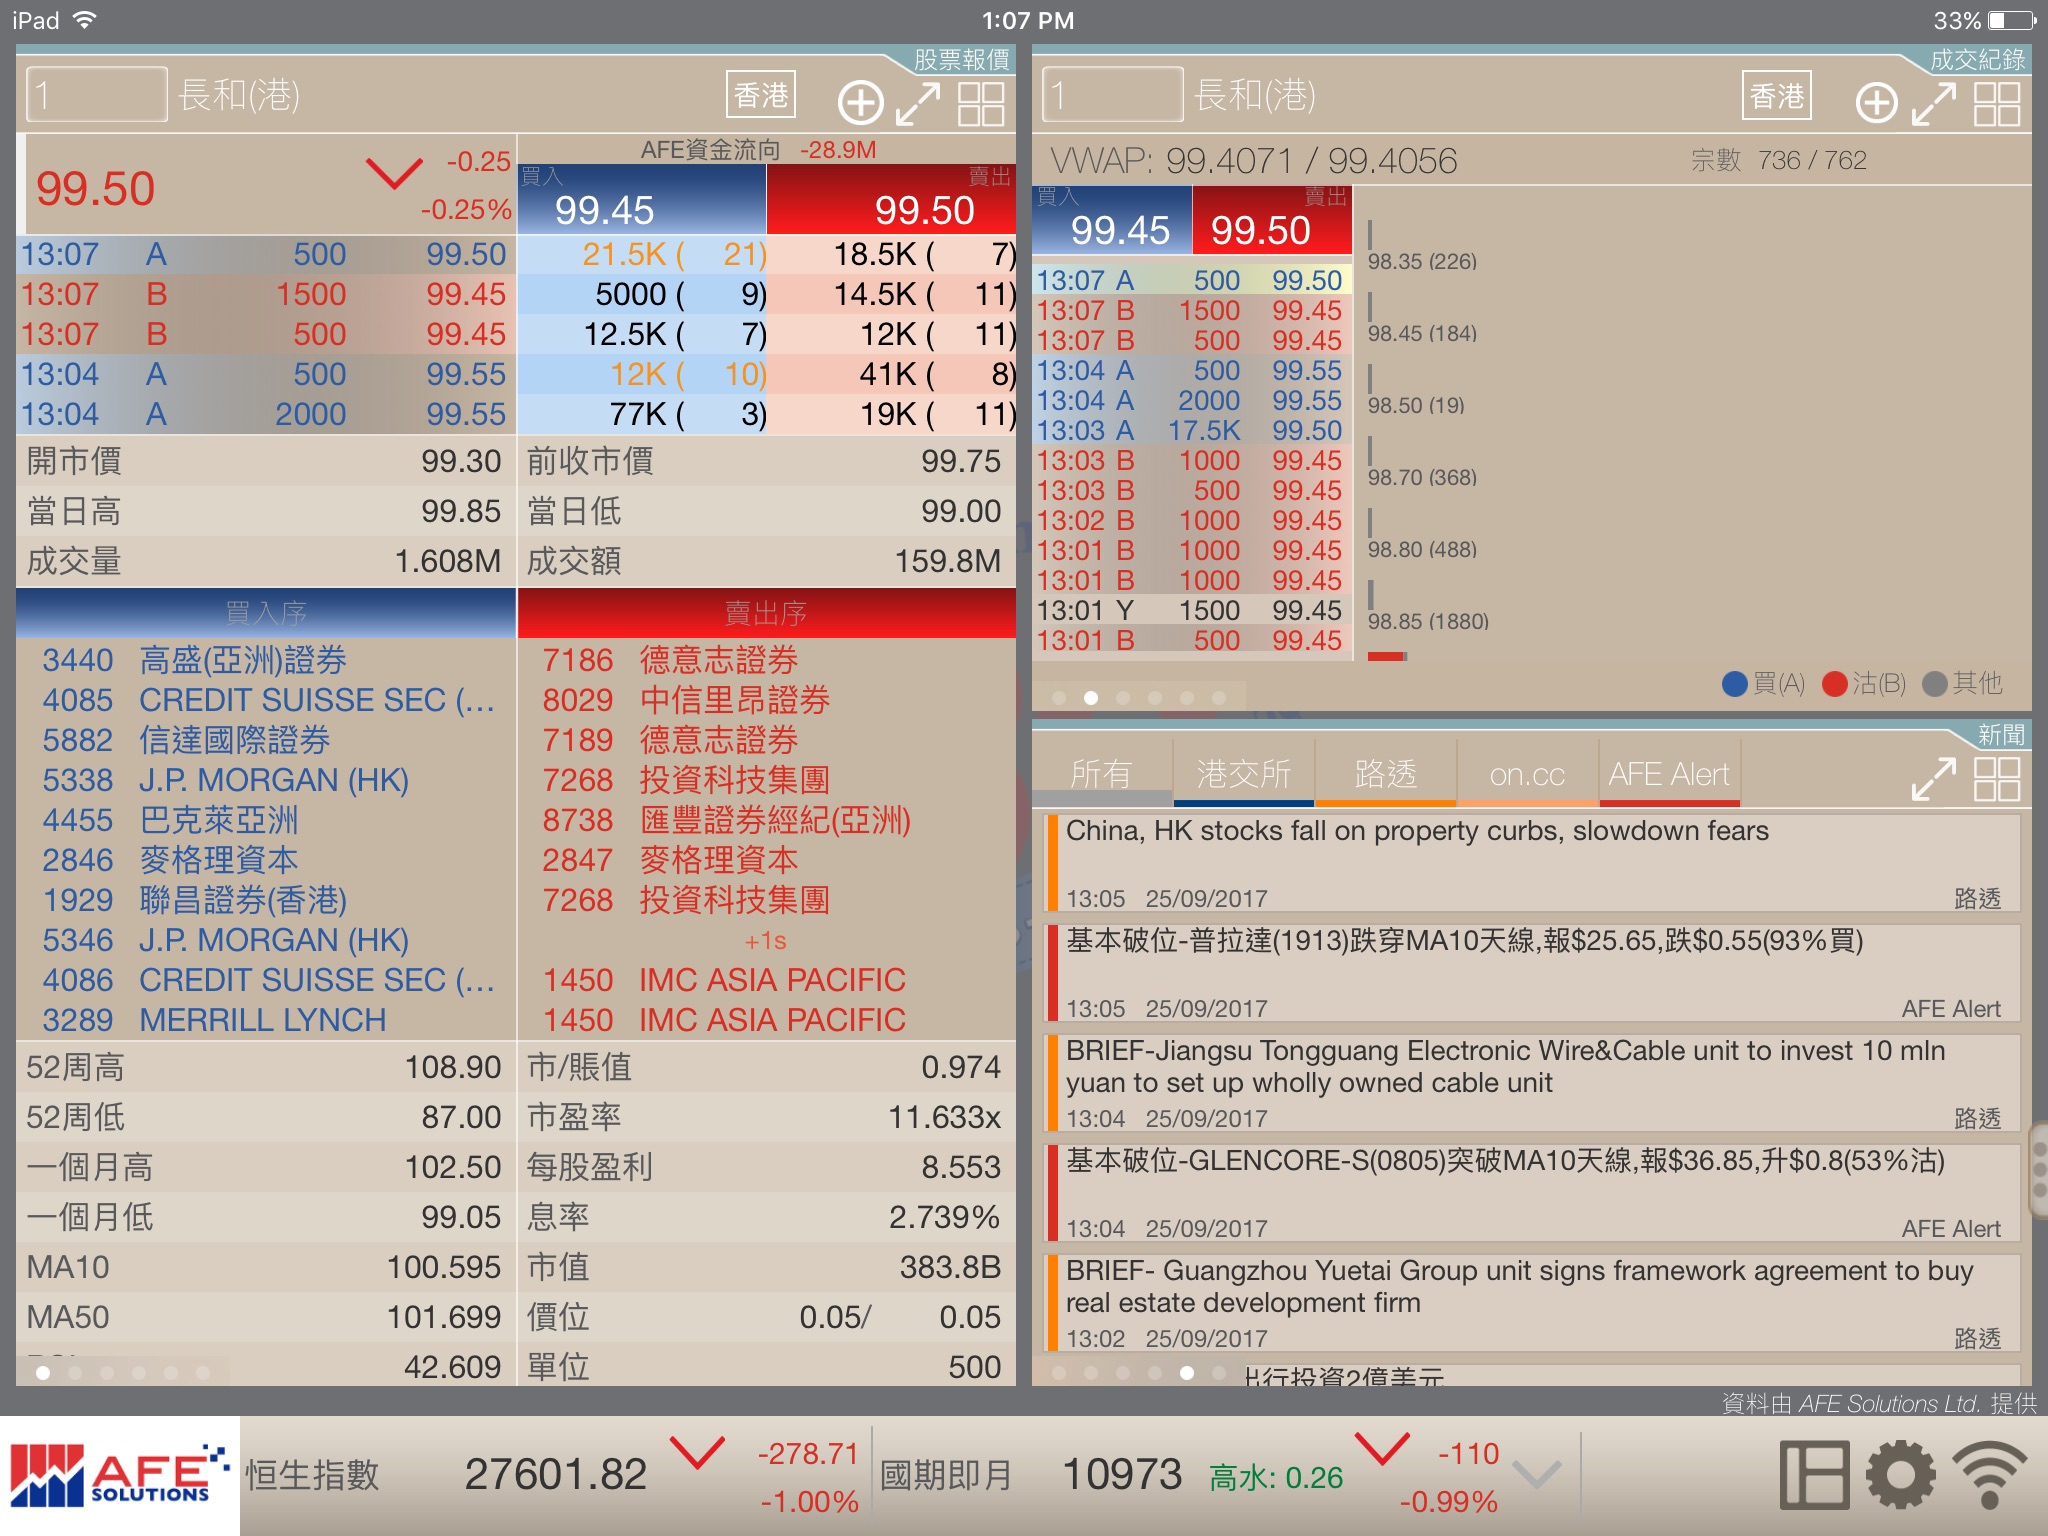Open alert about GLENCORE-S(0805) MA10
Screen dimensions: 2048x1536
pyautogui.click(x=1532, y=1193)
